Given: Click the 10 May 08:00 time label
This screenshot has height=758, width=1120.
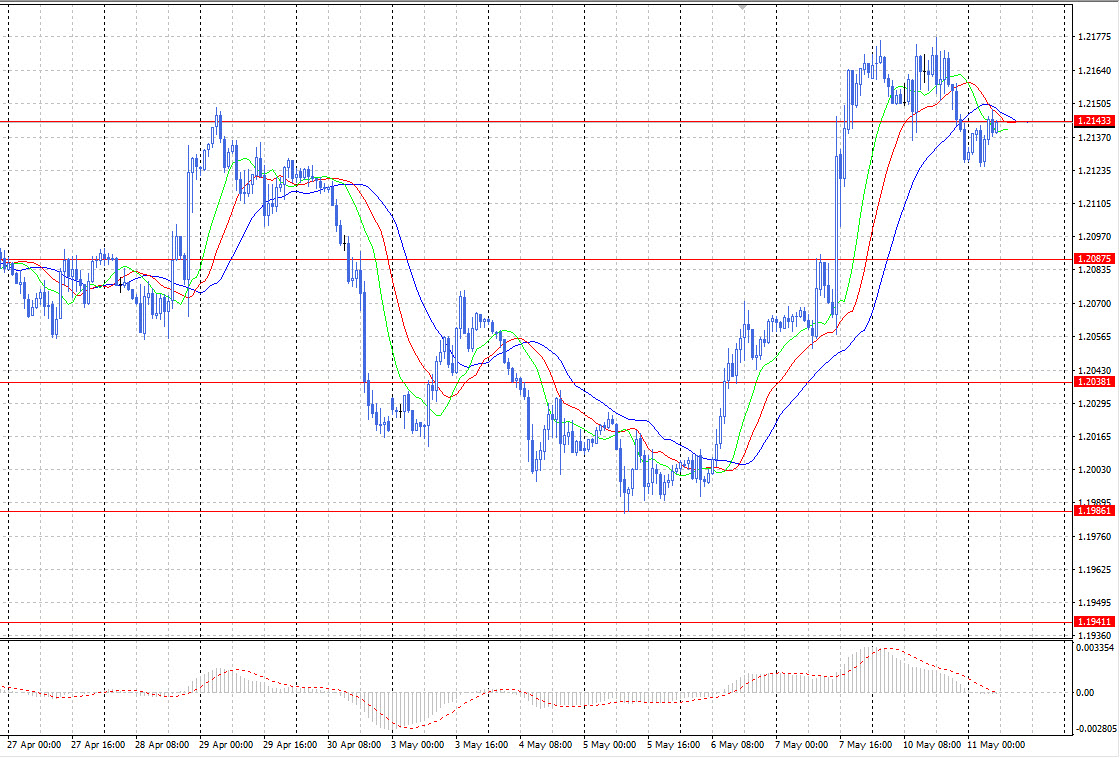Looking at the screenshot, I should click(x=931, y=744).
